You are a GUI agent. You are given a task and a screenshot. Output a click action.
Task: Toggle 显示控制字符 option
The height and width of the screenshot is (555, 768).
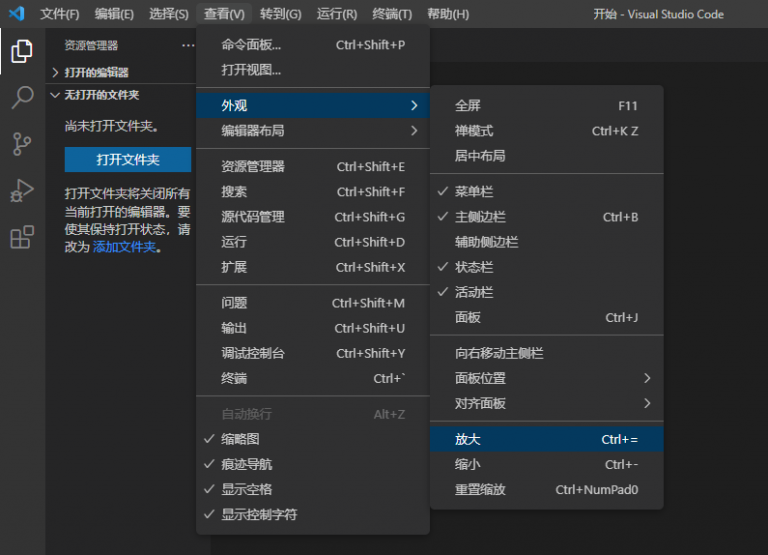313,514
